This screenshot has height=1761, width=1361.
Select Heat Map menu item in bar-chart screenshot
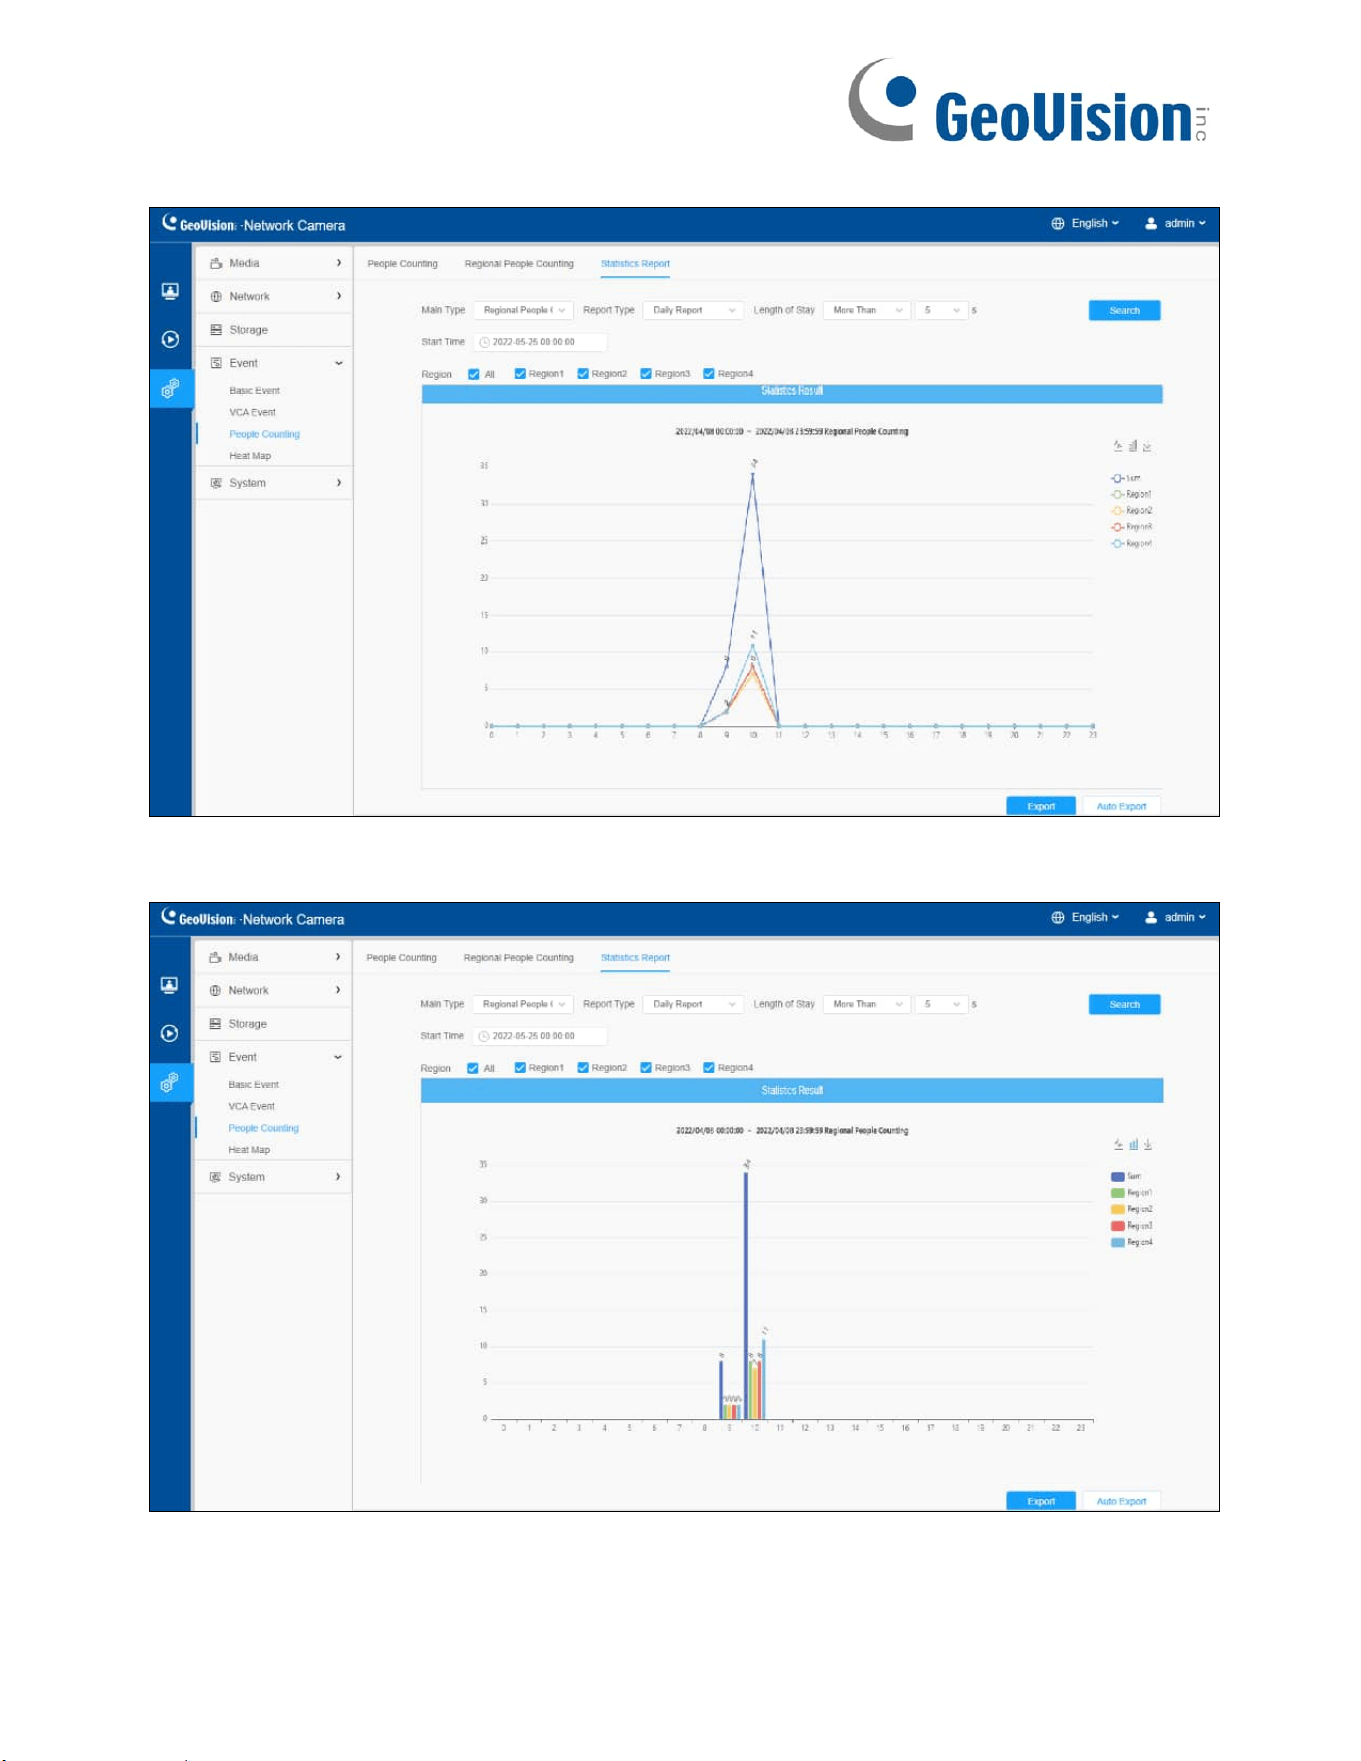point(249,1150)
